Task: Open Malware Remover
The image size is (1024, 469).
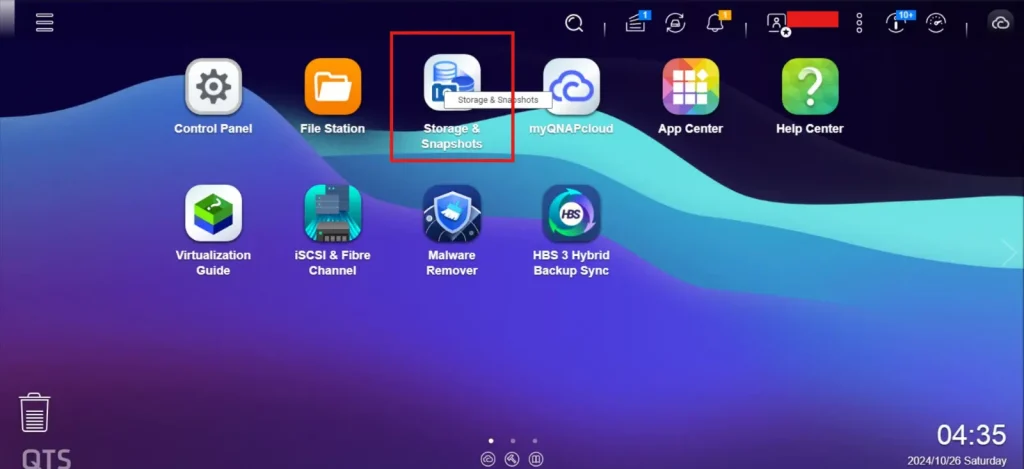Action: 452,213
